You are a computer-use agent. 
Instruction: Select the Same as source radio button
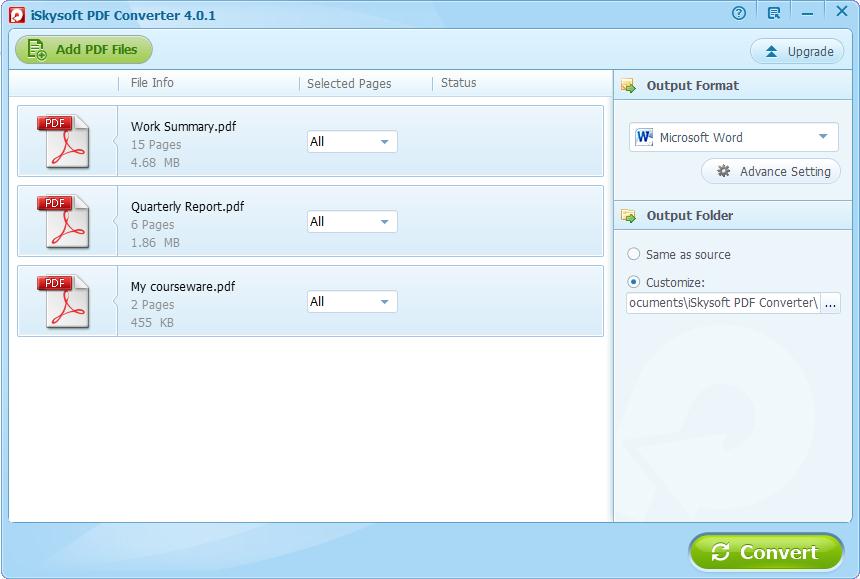click(x=633, y=254)
